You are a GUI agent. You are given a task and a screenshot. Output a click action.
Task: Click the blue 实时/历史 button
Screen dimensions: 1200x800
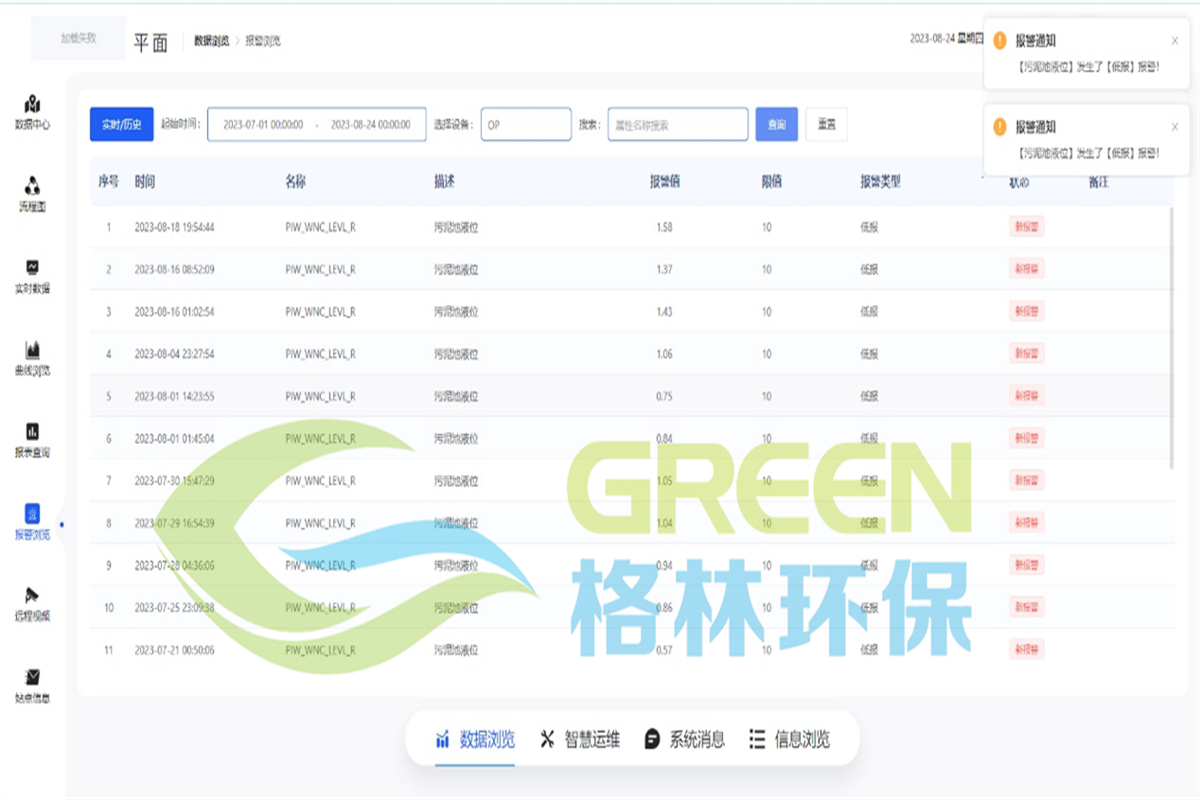pos(122,125)
